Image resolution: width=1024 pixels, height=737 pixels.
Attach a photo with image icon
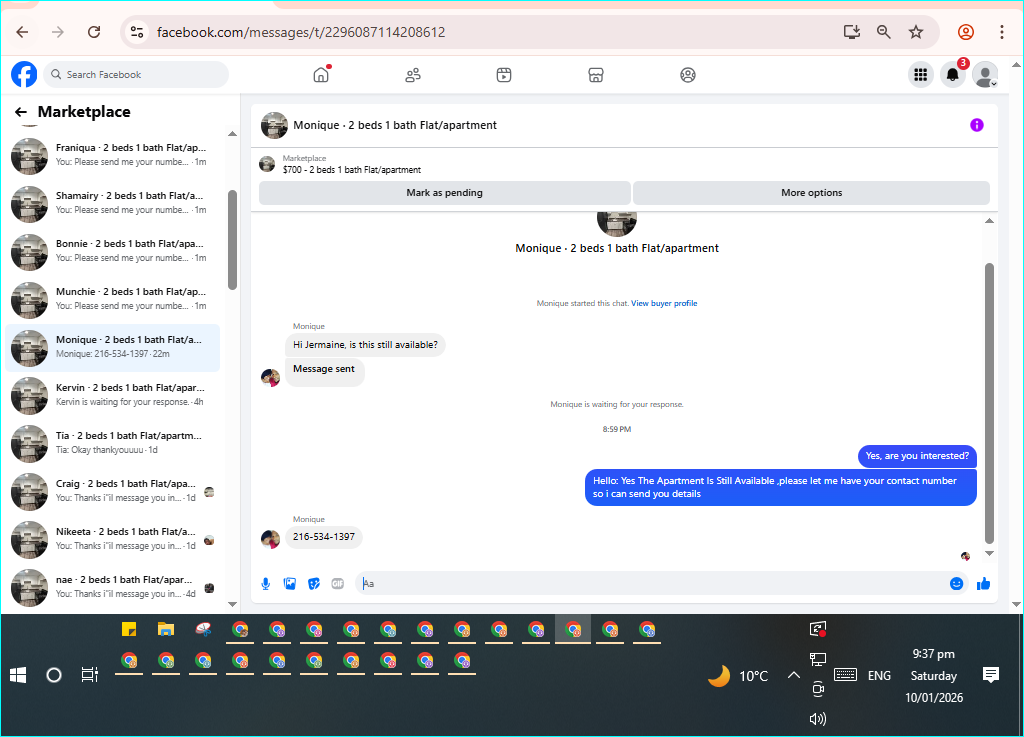[x=290, y=584]
